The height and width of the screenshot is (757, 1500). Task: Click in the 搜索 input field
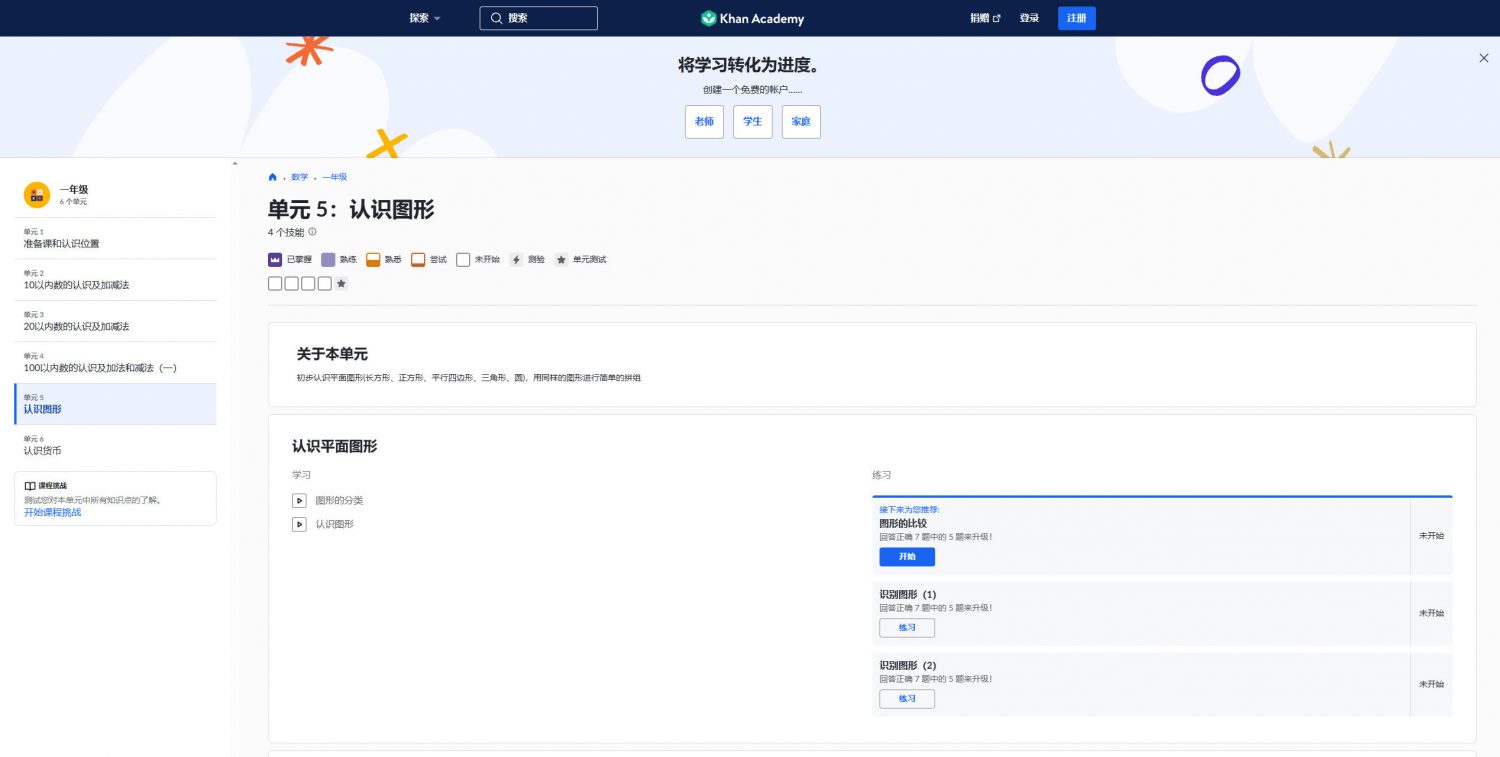pos(539,18)
